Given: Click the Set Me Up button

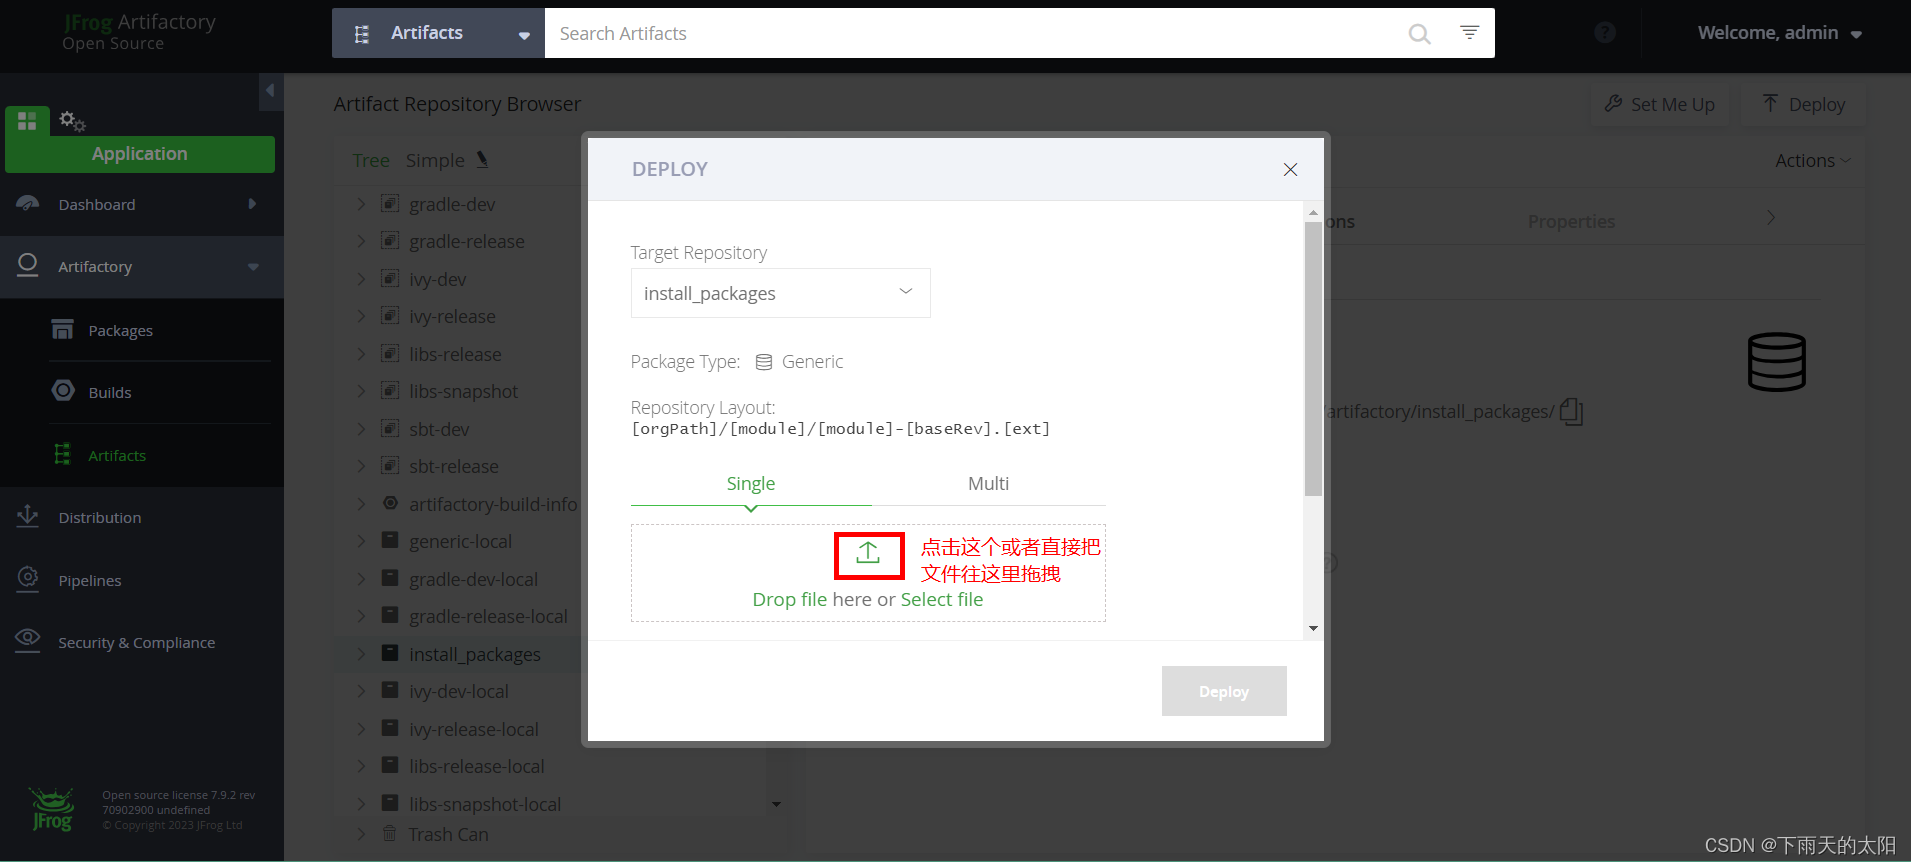Looking at the screenshot, I should point(1660,105).
